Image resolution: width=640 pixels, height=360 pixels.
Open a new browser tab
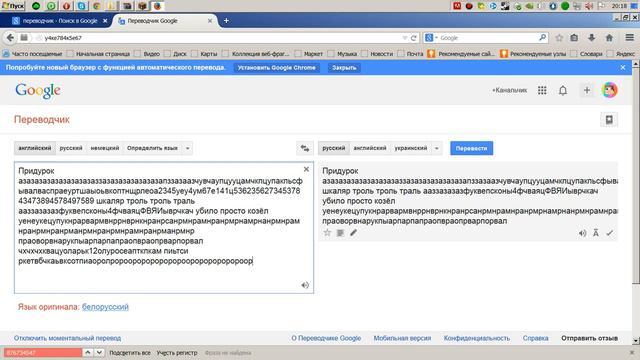[226, 20]
